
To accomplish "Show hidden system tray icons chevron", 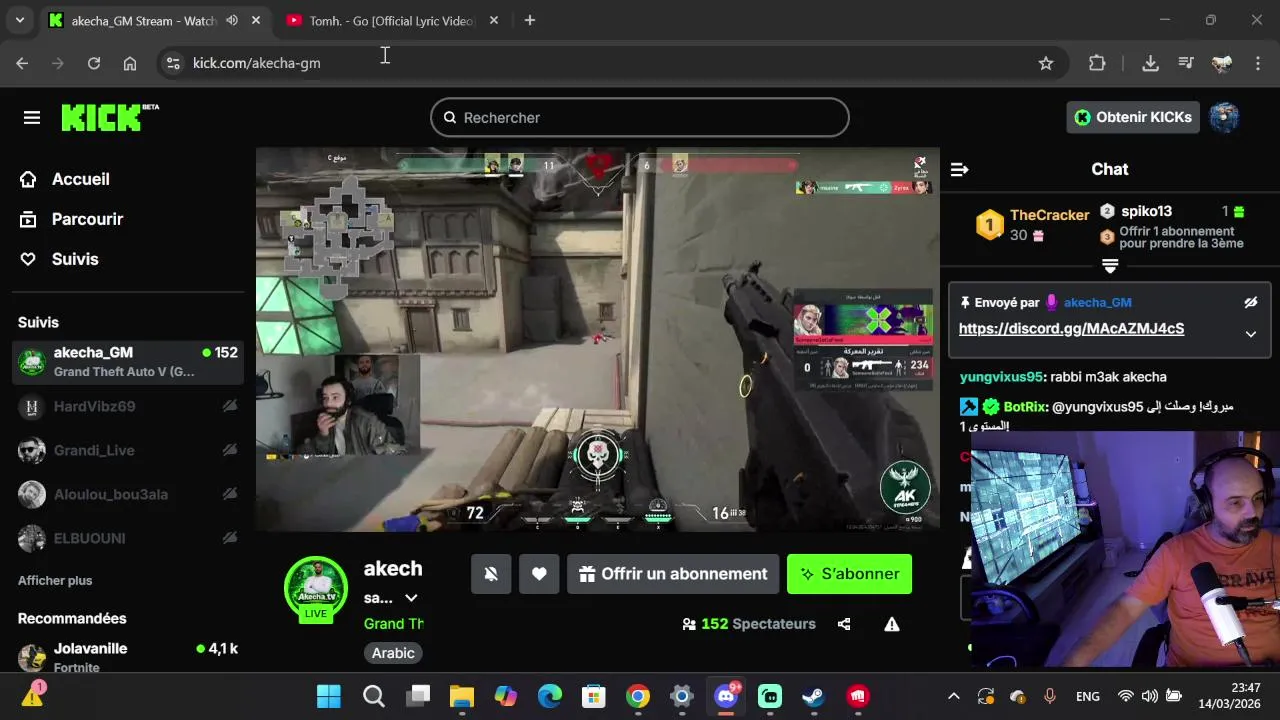I will [x=954, y=696].
